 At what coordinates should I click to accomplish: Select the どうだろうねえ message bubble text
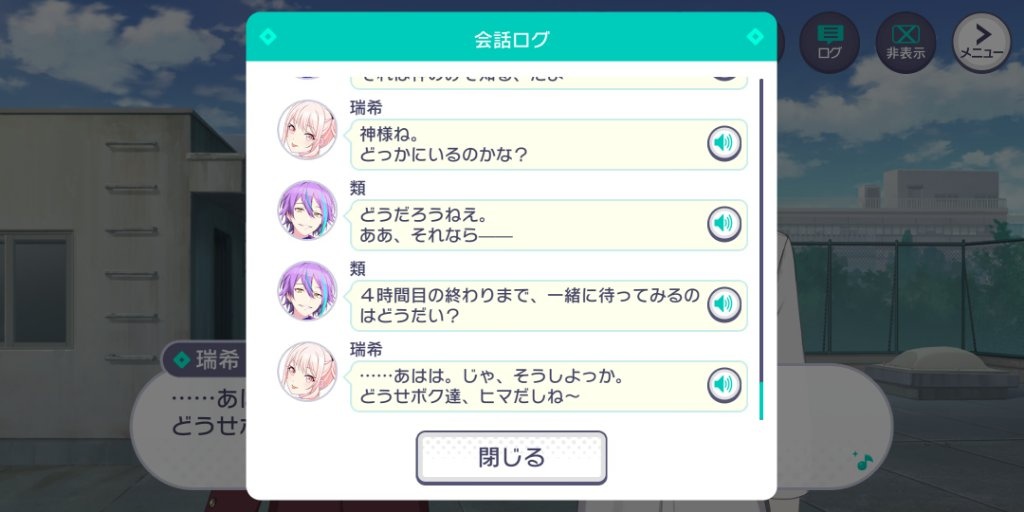(436, 225)
